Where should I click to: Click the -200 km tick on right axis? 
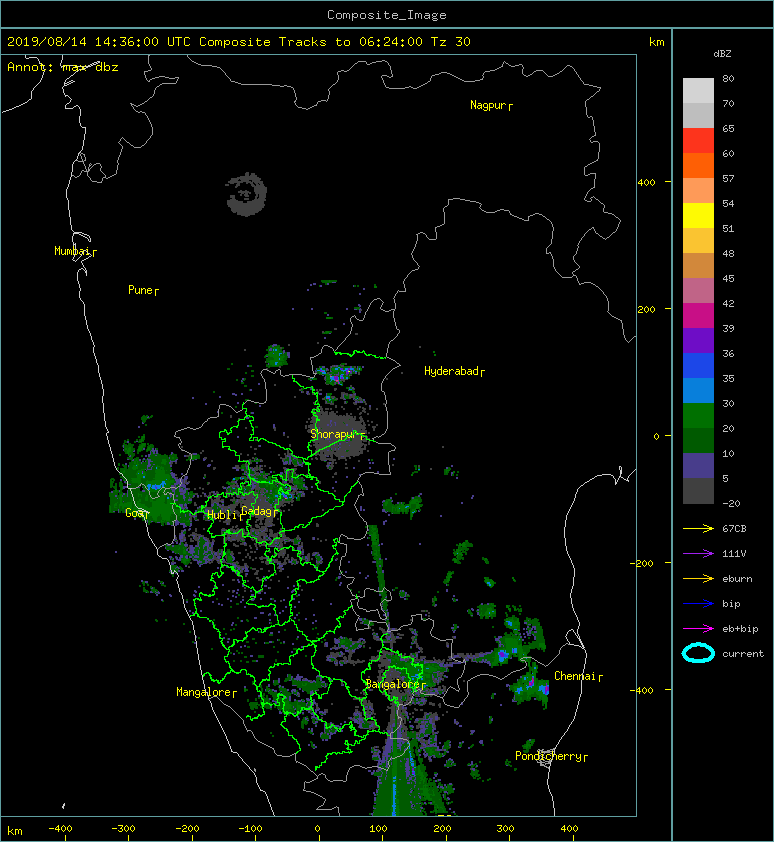(x=642, y=563)
